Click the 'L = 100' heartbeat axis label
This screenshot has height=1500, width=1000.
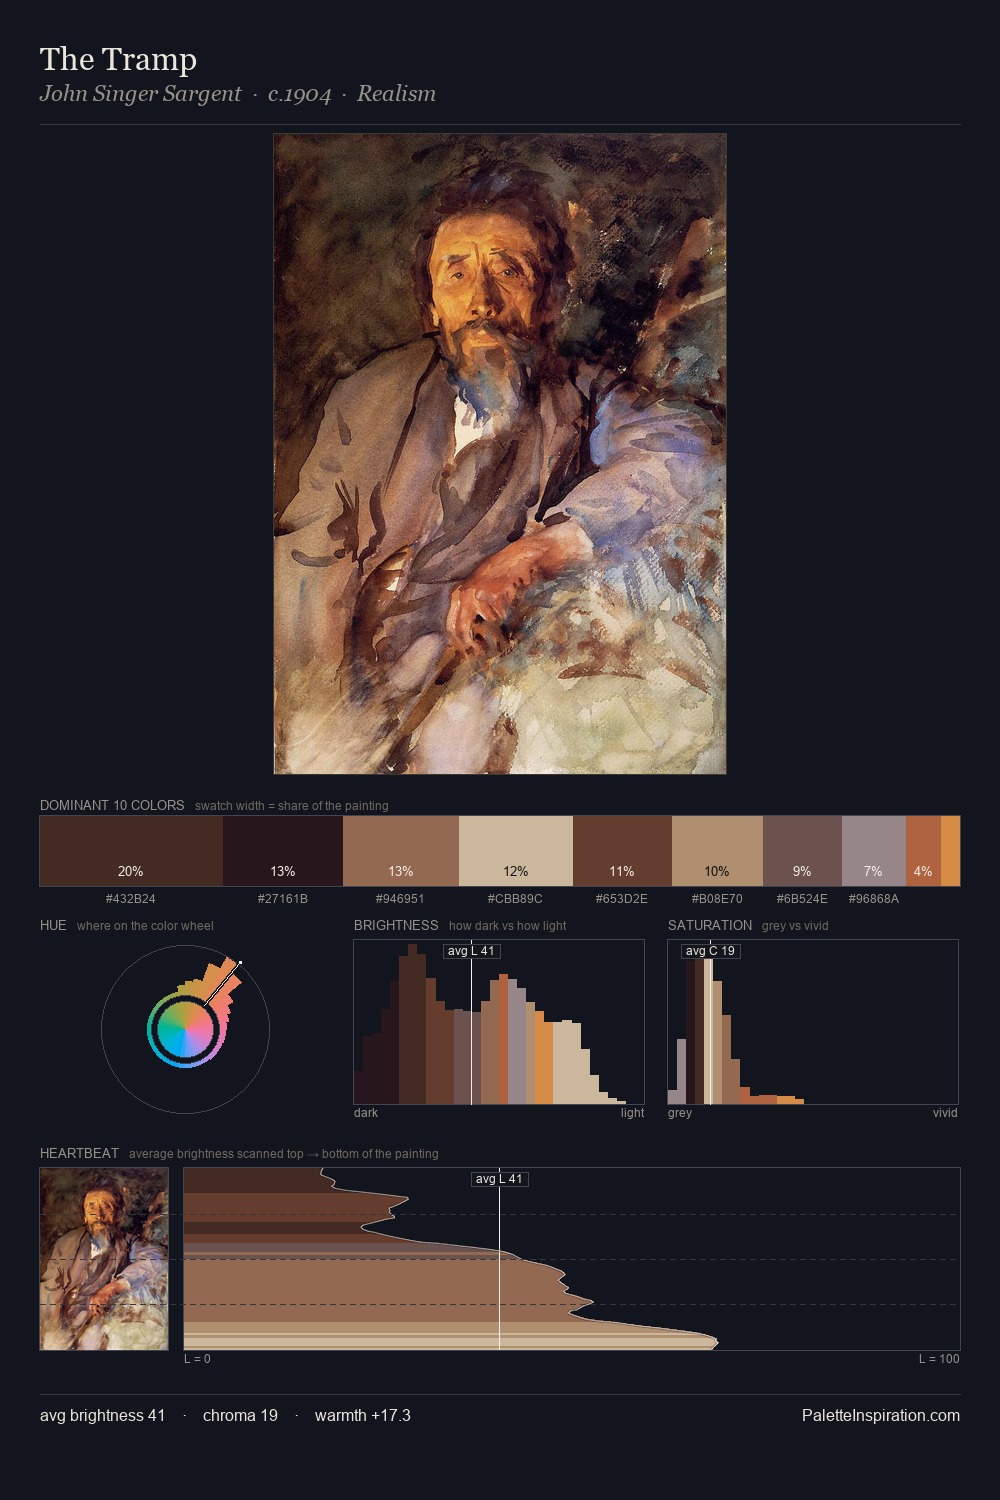pyautogui.click(x=939, y=1359)
